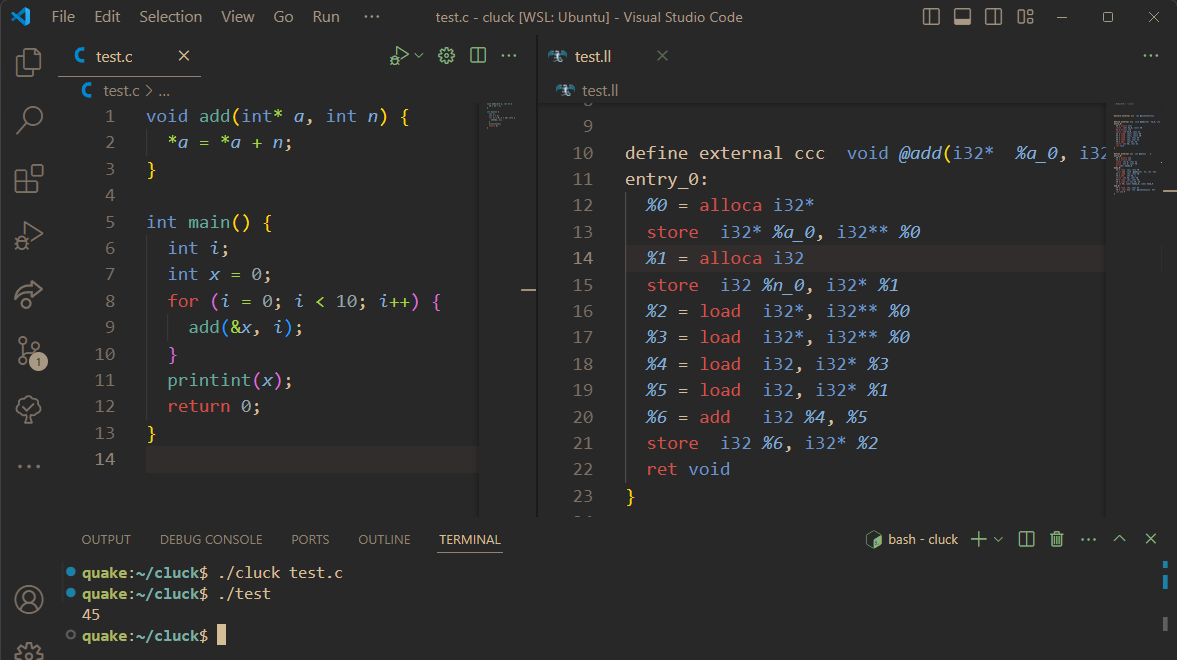
Task: Click 'entry_0:' label in test.ll
Action: point(667,179)
